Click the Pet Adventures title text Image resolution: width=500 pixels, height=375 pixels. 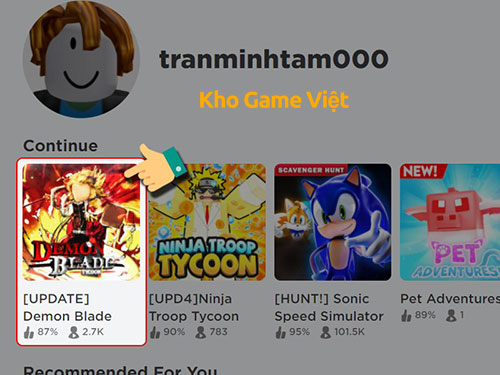(450, 299)
